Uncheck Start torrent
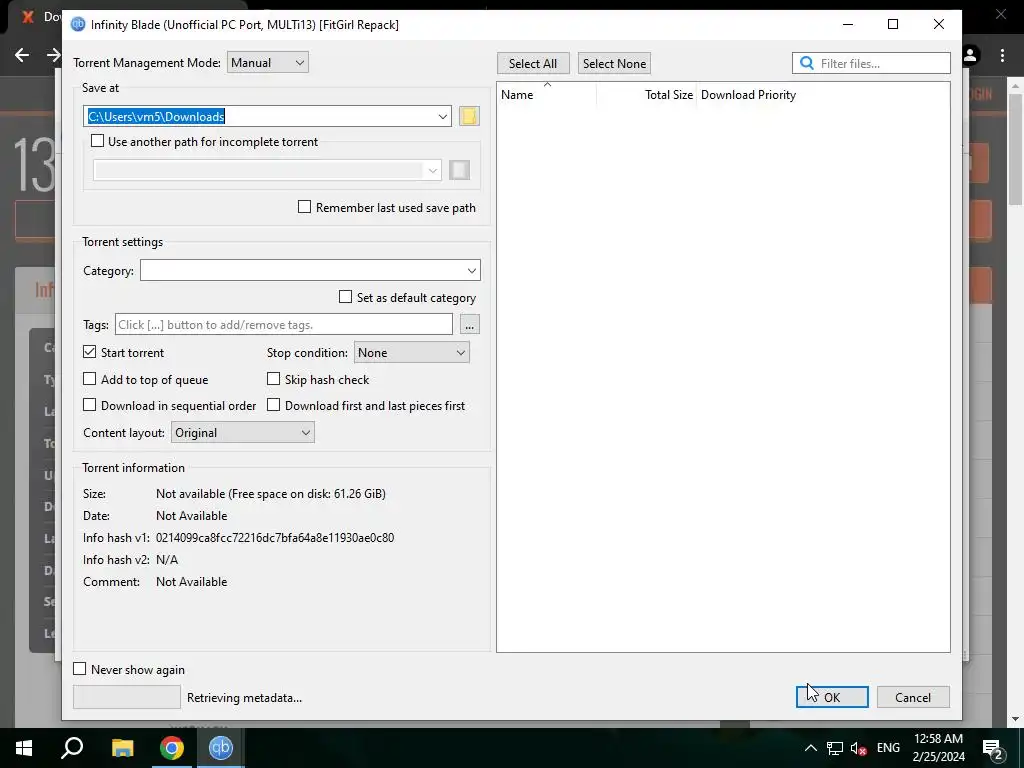 (x=89, y=352)
